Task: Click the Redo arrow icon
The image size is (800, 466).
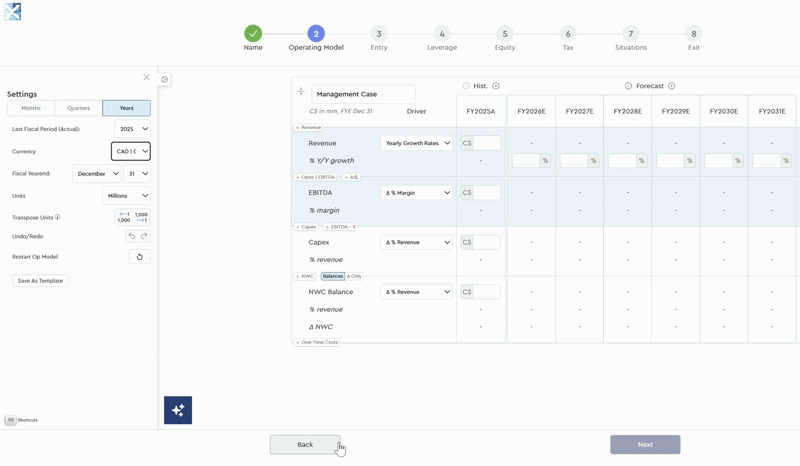Action: click(x=144, y=236)
